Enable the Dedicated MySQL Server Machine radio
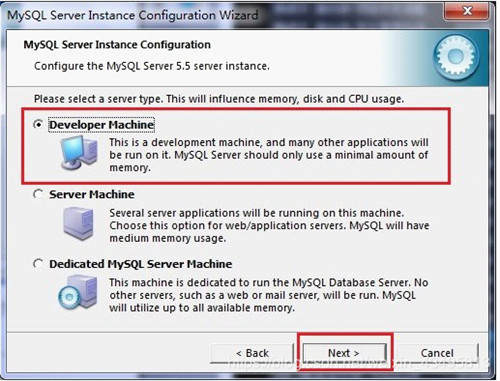The image size is (500, 381). click(38, 264)
